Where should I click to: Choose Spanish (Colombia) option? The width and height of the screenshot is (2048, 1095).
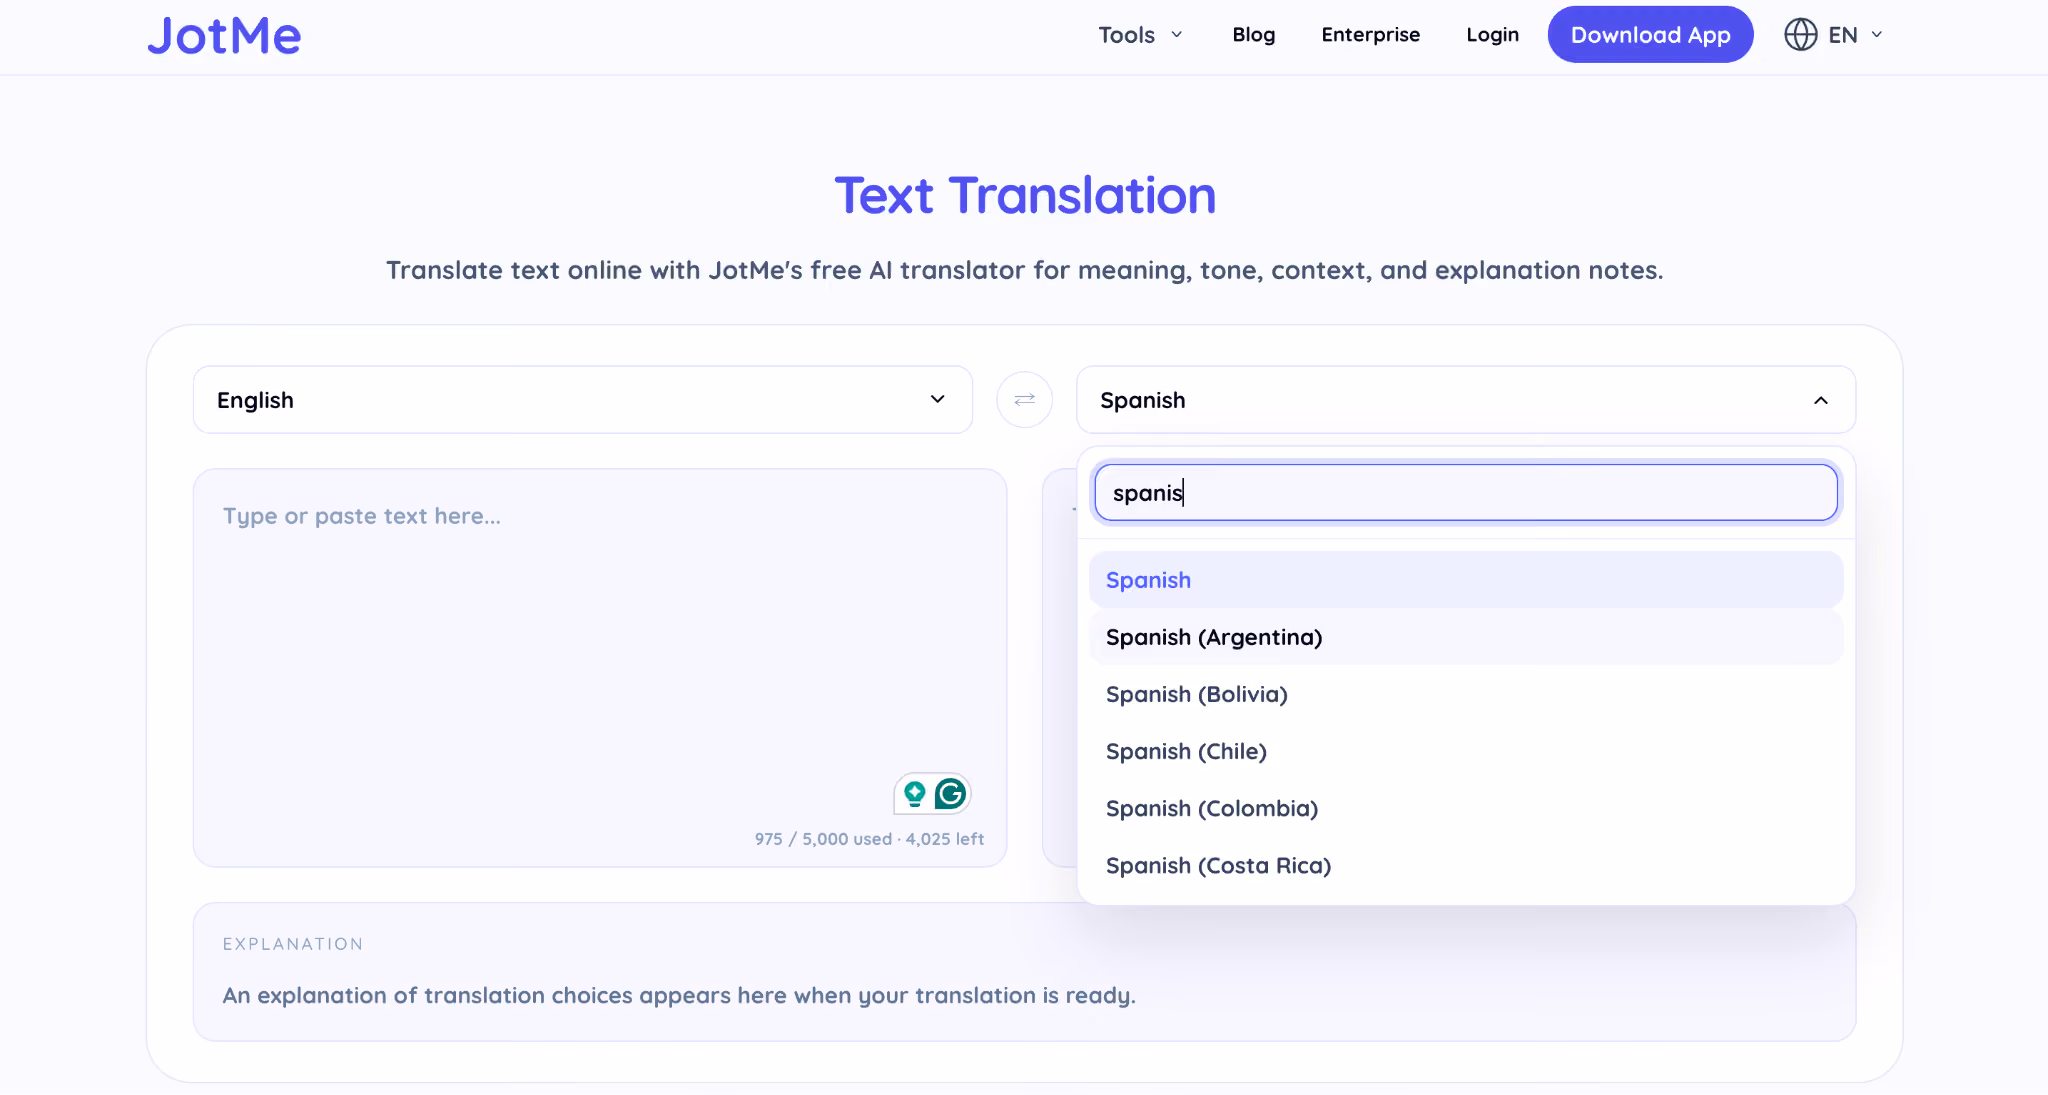point(1466,808)
